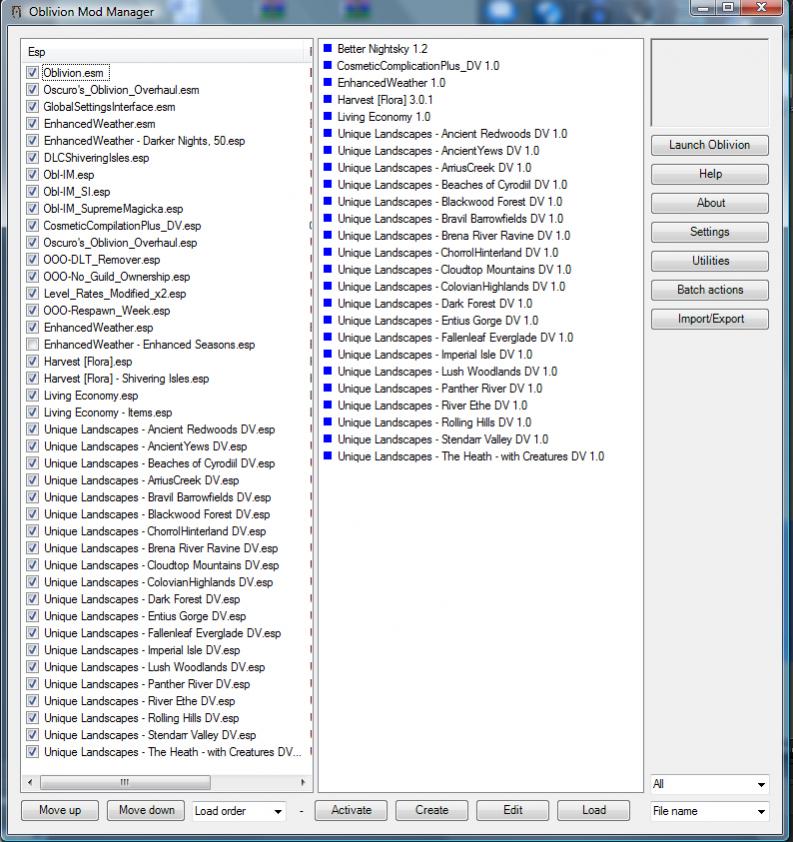This screenshot has width=793, height=842.
Task: Expand the All filter dropdown
Action: (709, 785)
